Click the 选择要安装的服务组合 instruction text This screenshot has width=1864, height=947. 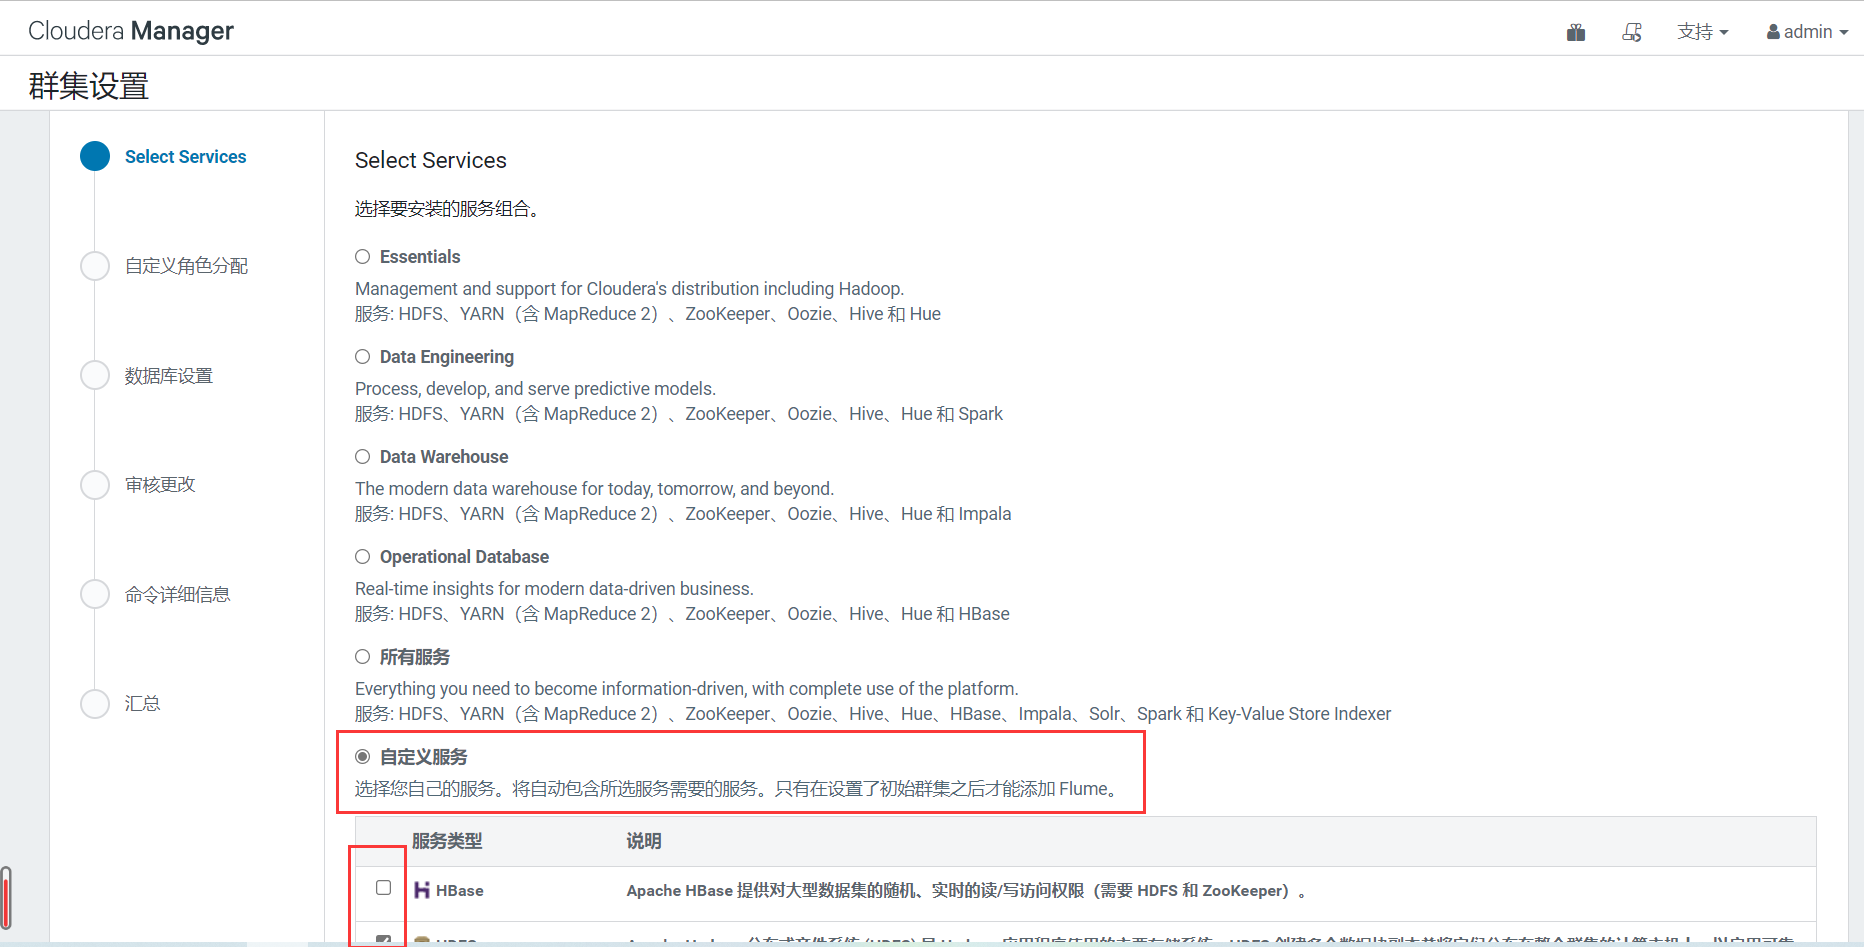pyautogui.click(x=447, y=209)
